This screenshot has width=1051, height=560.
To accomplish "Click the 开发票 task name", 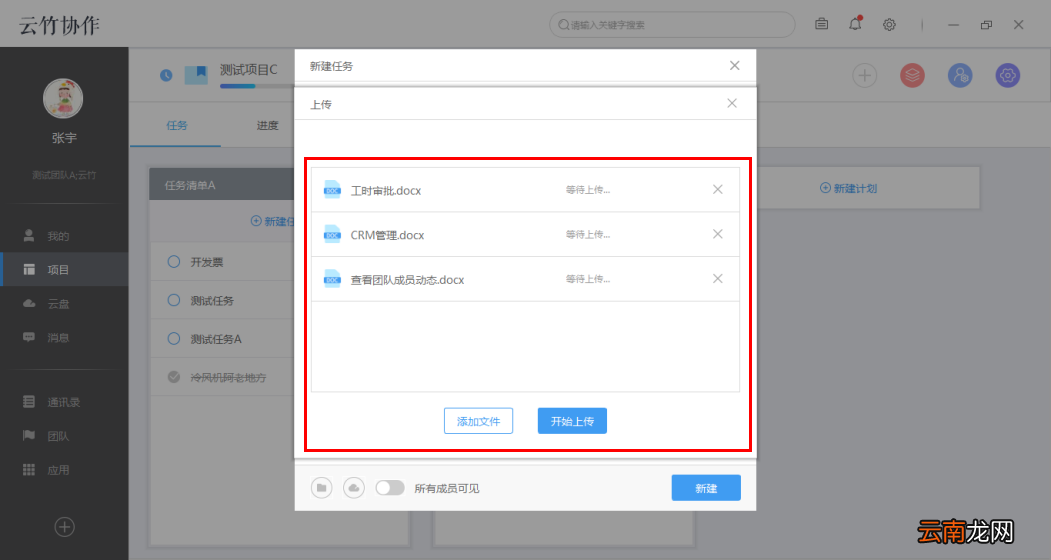I will coord(206,262).
